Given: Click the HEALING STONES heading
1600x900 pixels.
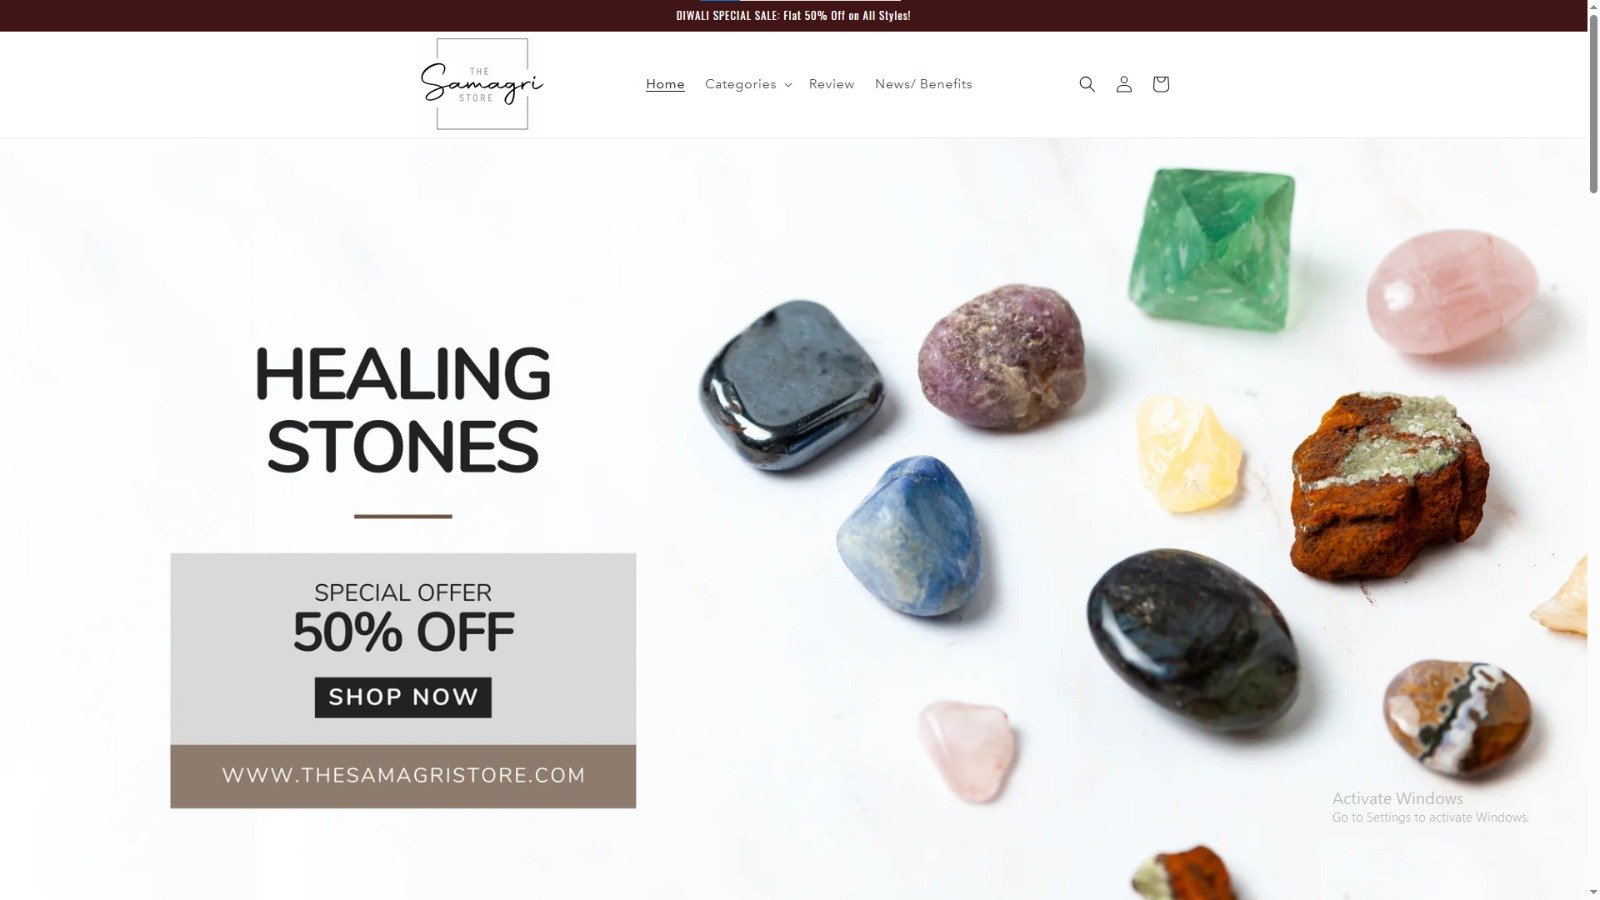Looking at the screenshot, I should tap(403, 410).
